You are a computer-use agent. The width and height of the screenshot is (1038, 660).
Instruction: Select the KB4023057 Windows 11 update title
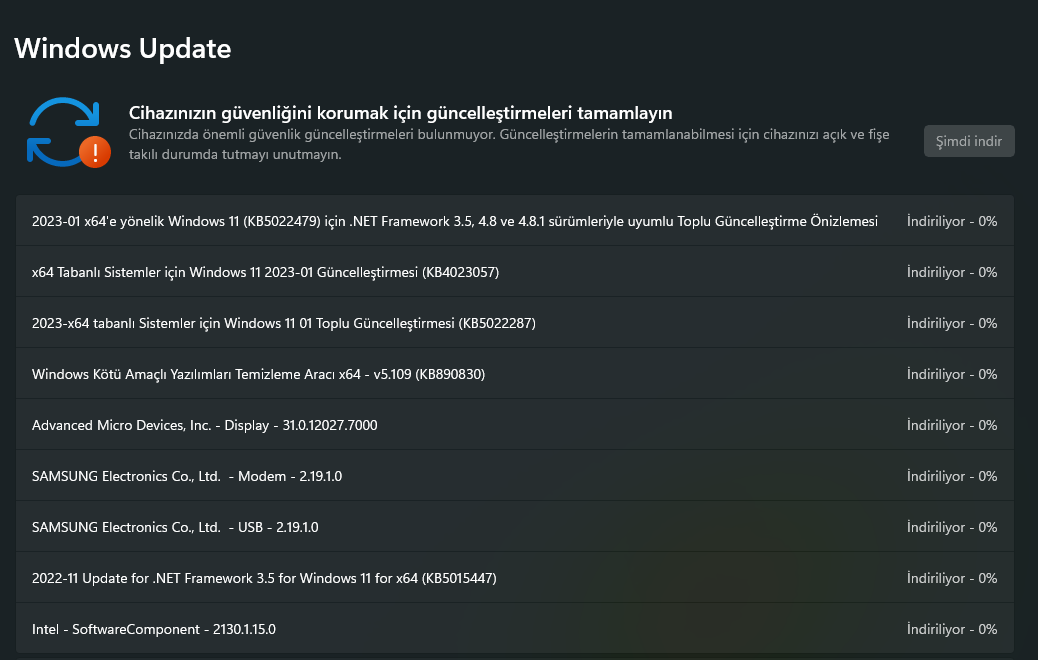tap(265, 272)
